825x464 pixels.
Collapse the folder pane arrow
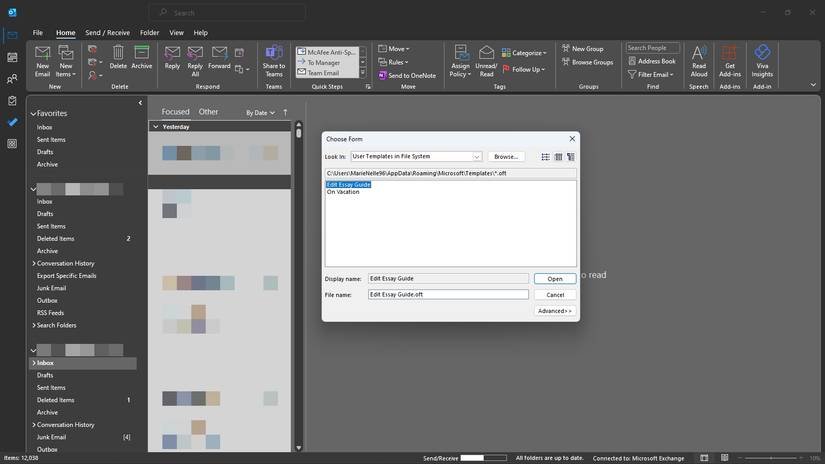point(140,103)
